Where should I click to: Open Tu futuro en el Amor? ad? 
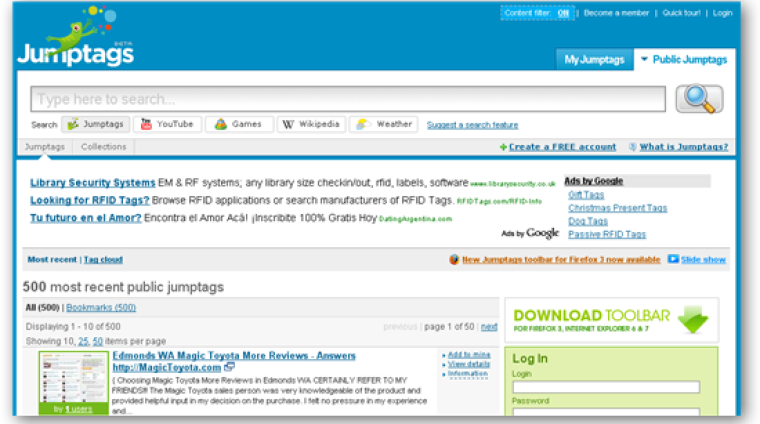click(x=86, y=218)
